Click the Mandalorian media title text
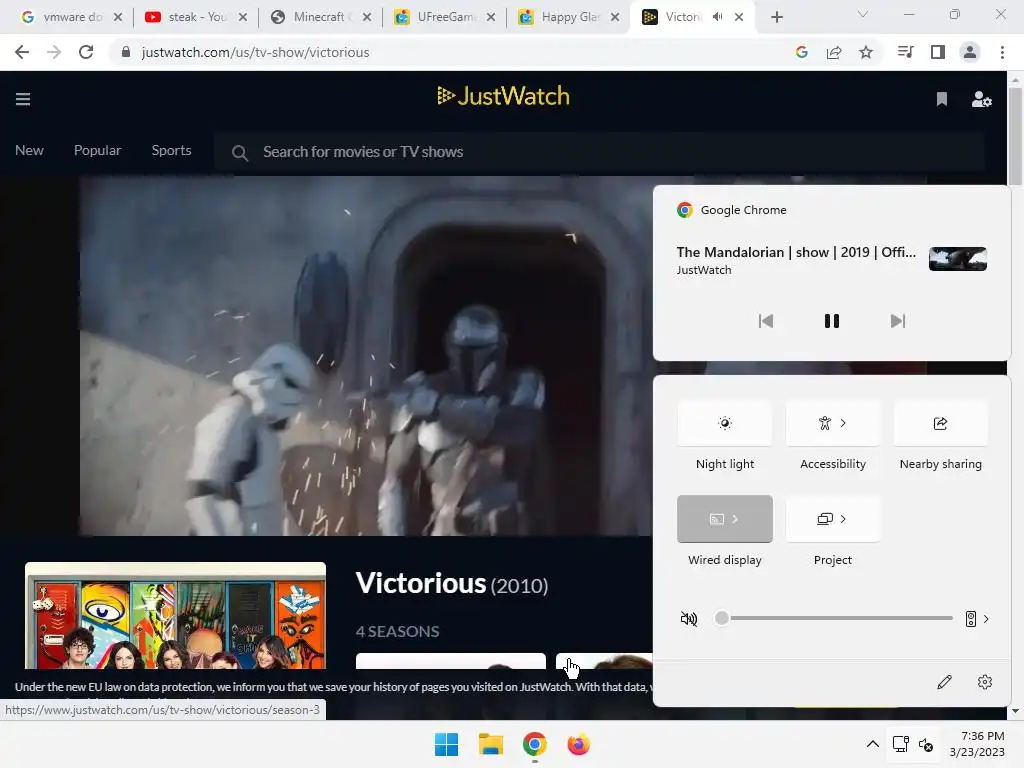 coord(796,252)
